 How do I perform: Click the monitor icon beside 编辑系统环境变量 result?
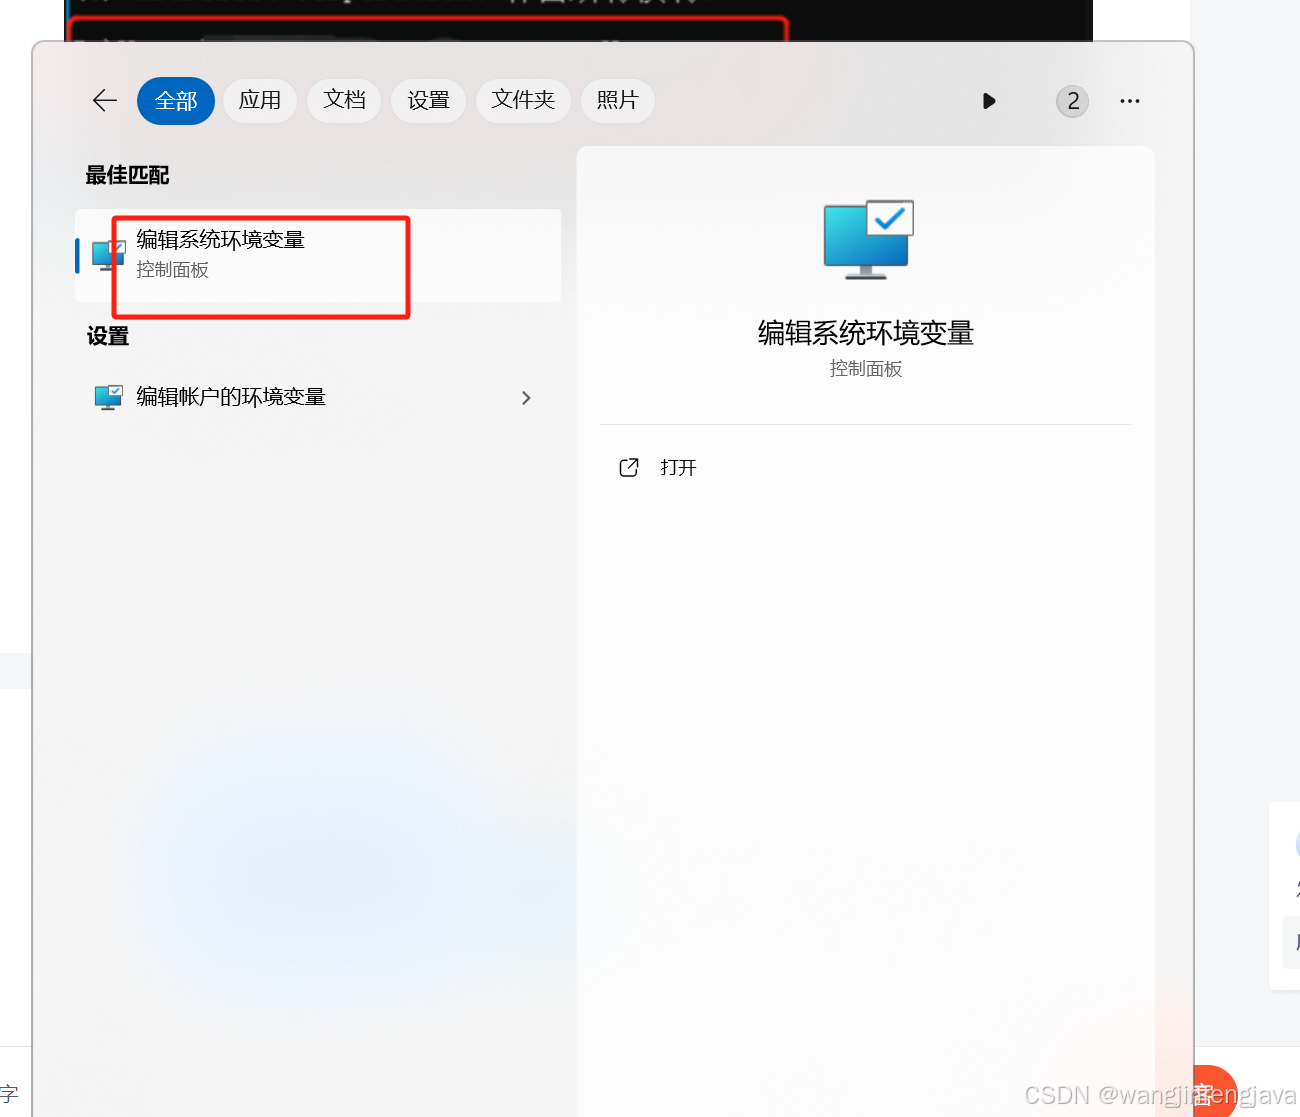pos(108,255)
